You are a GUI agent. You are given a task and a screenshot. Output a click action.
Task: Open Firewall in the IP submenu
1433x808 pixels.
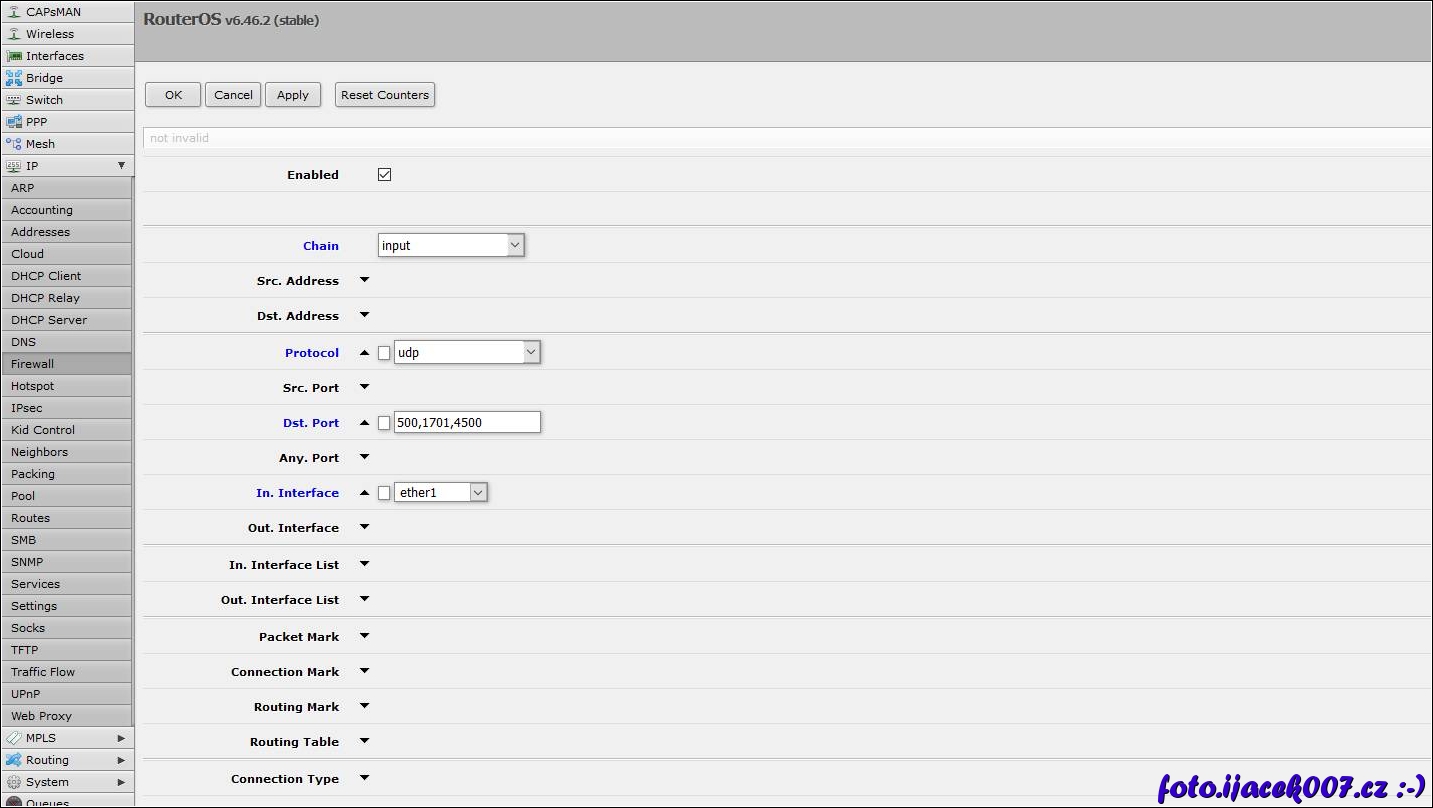click(33, 364)
